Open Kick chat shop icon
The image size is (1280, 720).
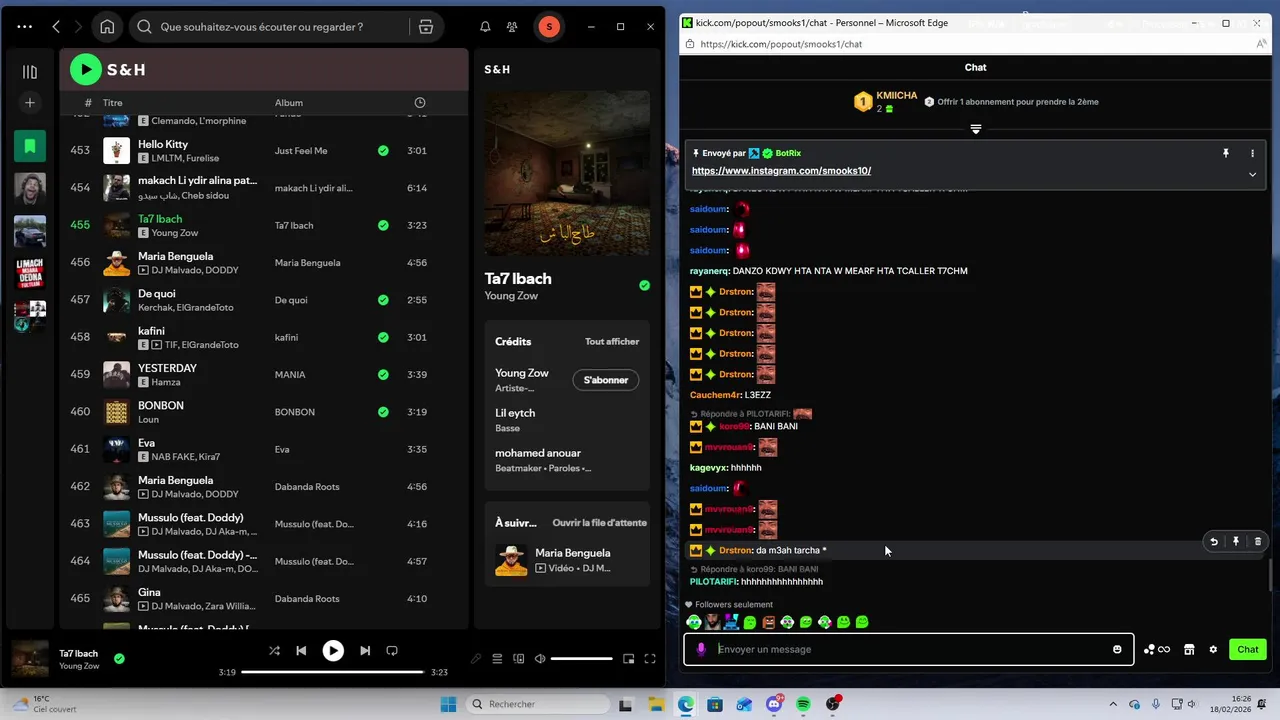(1189, 650)
